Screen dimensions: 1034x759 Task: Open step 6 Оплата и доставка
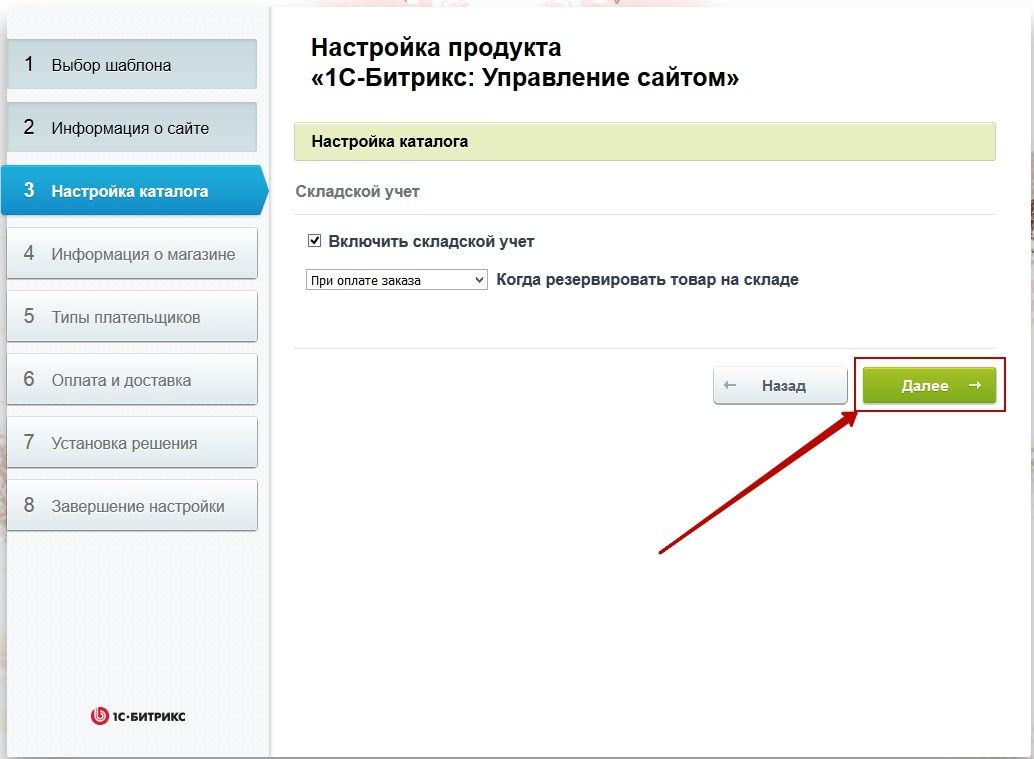click(x=132, y=380)
